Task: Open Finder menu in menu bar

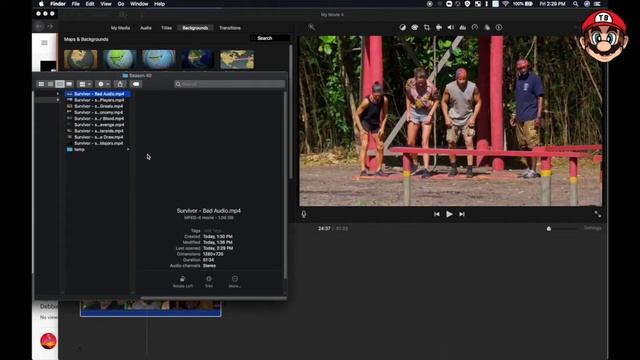Action: 58,4
